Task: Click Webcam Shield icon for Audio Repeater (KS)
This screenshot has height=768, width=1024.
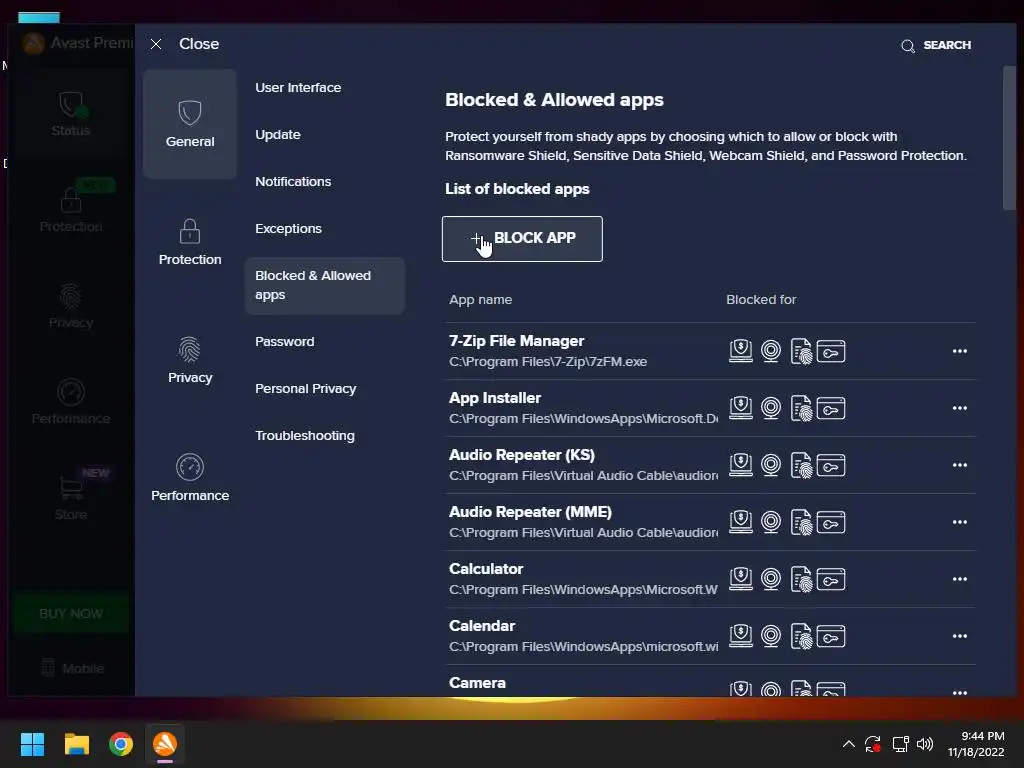Action: click(x=771, y=464)
